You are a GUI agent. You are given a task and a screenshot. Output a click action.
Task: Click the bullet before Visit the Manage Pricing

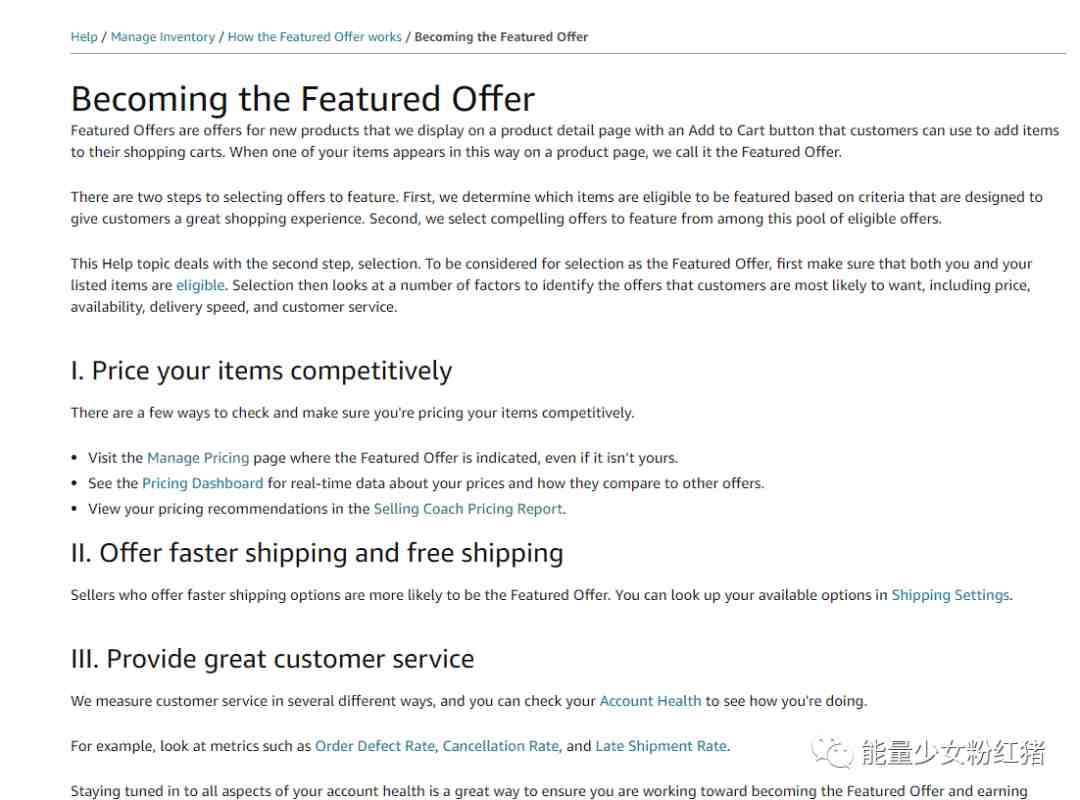pyautogui.click(x=74, y=458)
